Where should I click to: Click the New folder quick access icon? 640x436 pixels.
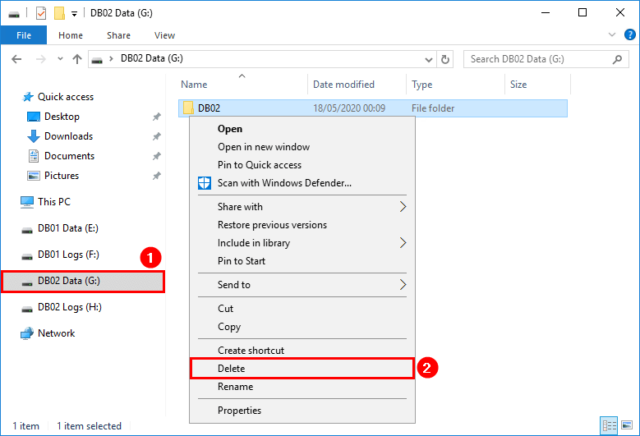(59, 13)
